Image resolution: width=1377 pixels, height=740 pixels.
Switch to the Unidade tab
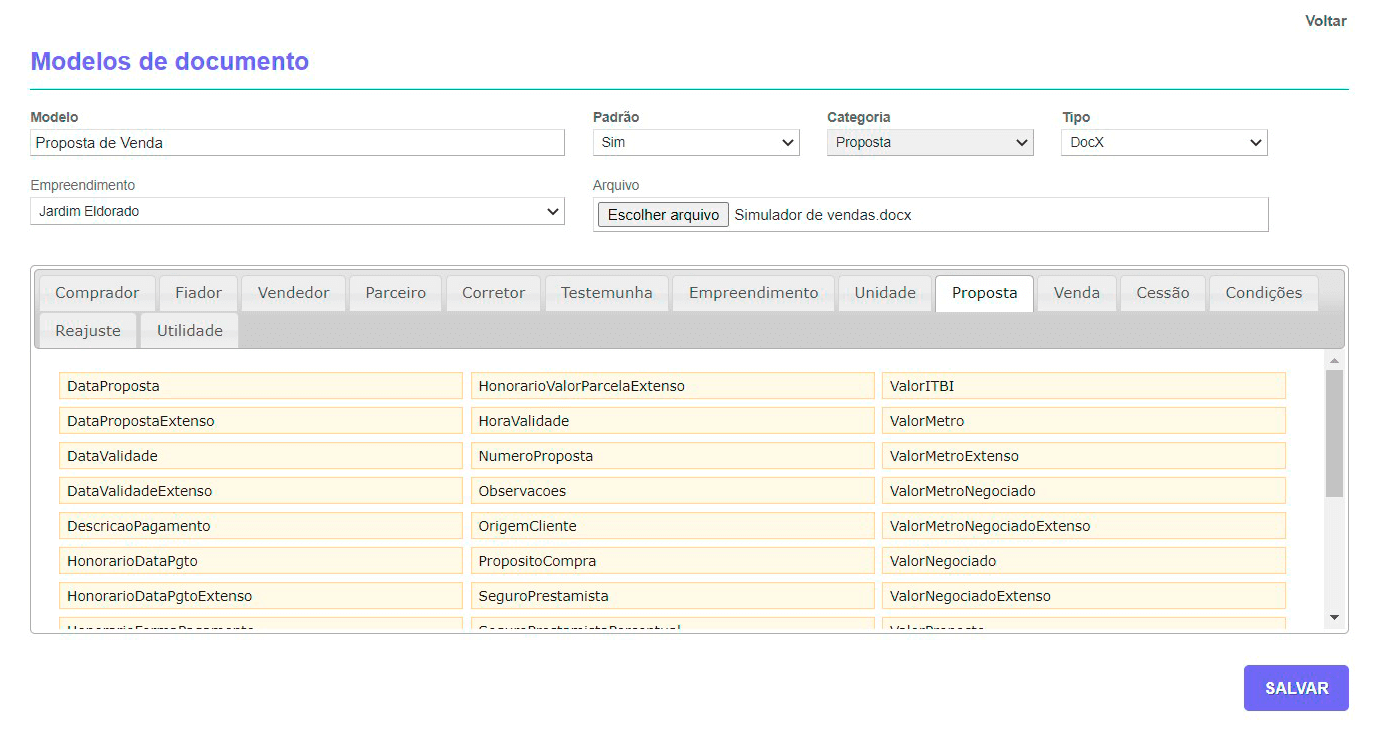884,293
